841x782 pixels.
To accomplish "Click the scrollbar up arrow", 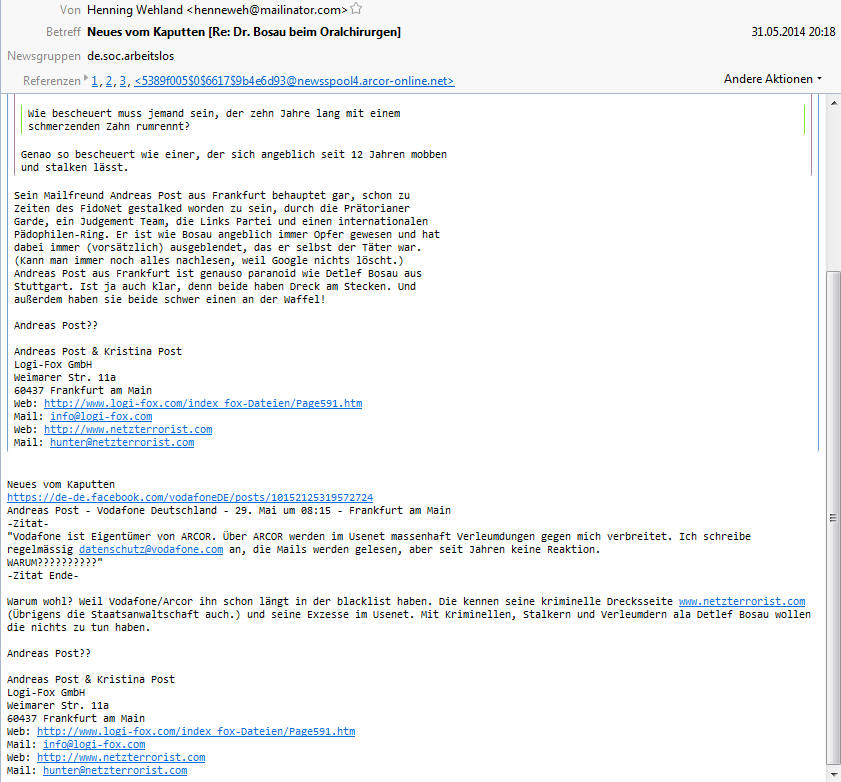I will point(833,102).
